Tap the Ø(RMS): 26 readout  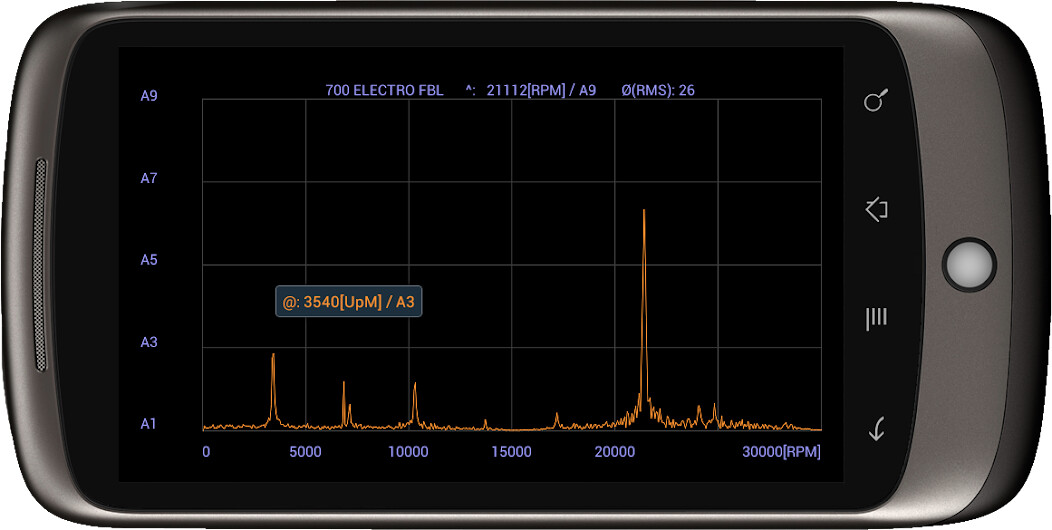pyautogui.click(x=657, y=90)
